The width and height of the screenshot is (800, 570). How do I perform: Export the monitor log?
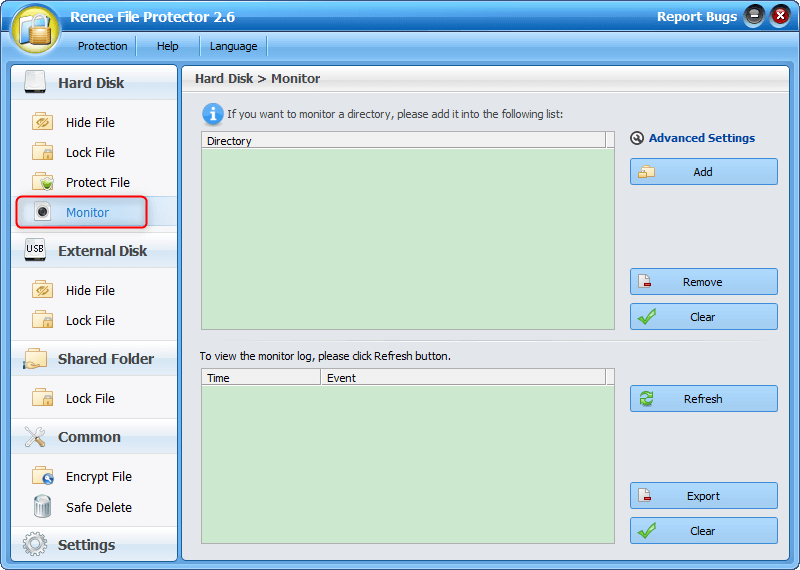(x=703, y=496)
